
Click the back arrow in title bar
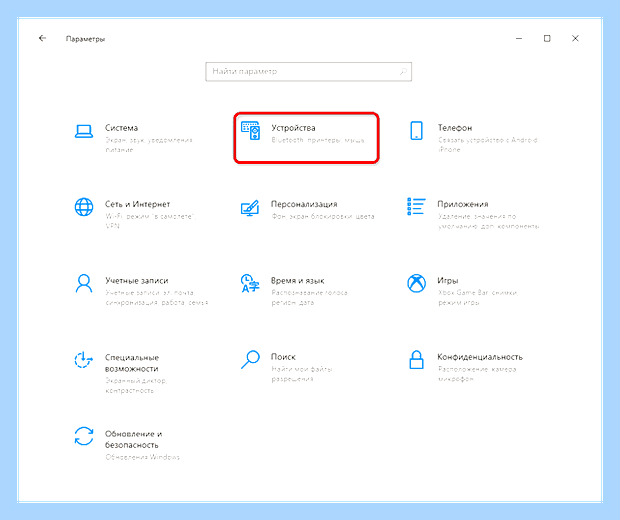[42, 38]
